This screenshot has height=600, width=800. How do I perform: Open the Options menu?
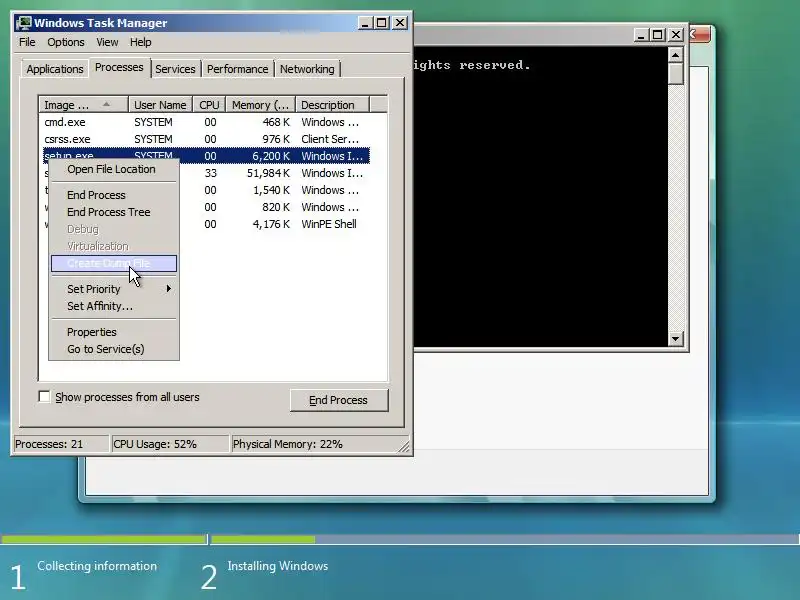click(66, 42)
